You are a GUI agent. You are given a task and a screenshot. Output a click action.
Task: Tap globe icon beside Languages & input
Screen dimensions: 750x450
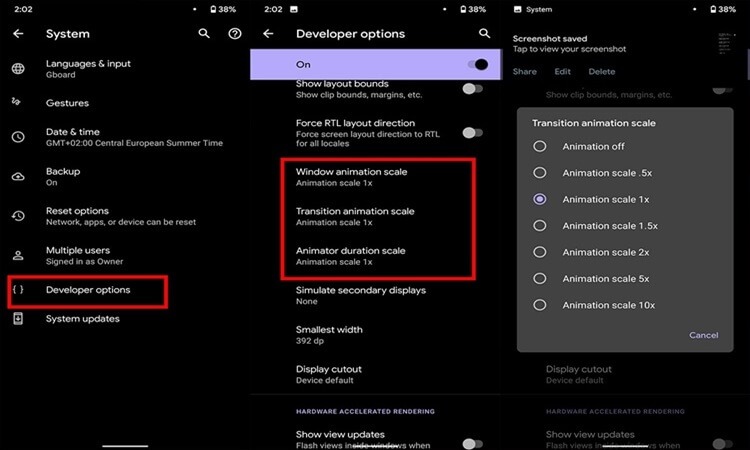click(18, 68)
